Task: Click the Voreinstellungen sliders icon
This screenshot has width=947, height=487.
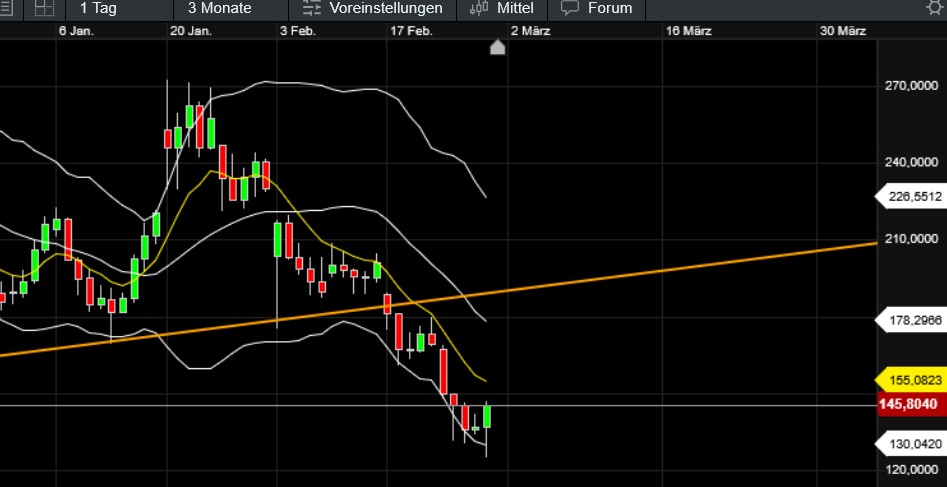Action: coord(312,8)
